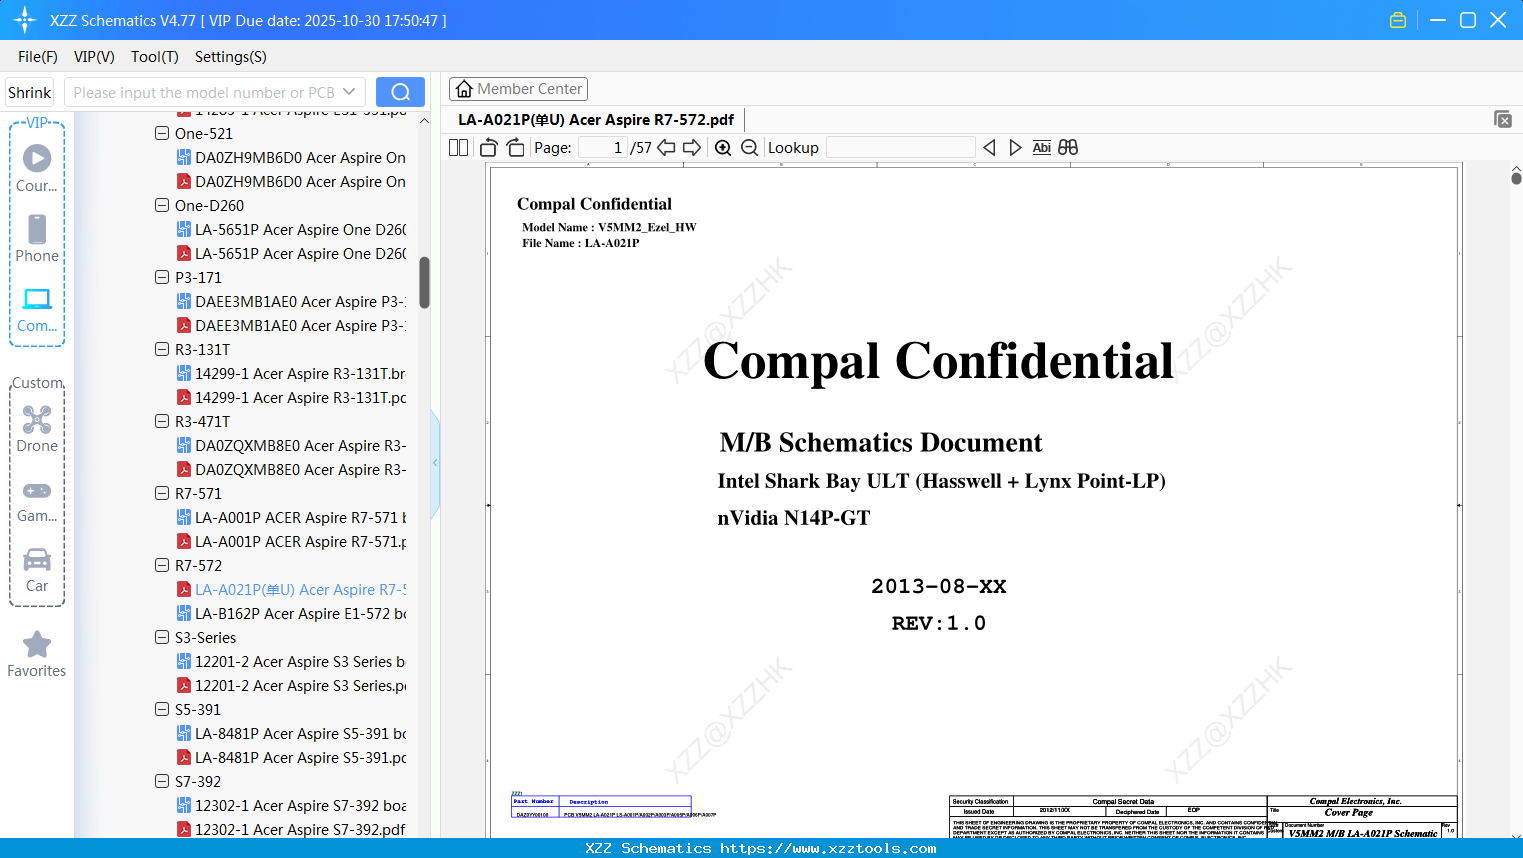
Task: Open DA0ZQXMB8E0 Acer Aspire R3 PDF file
Action: click(x=291, y=469)
